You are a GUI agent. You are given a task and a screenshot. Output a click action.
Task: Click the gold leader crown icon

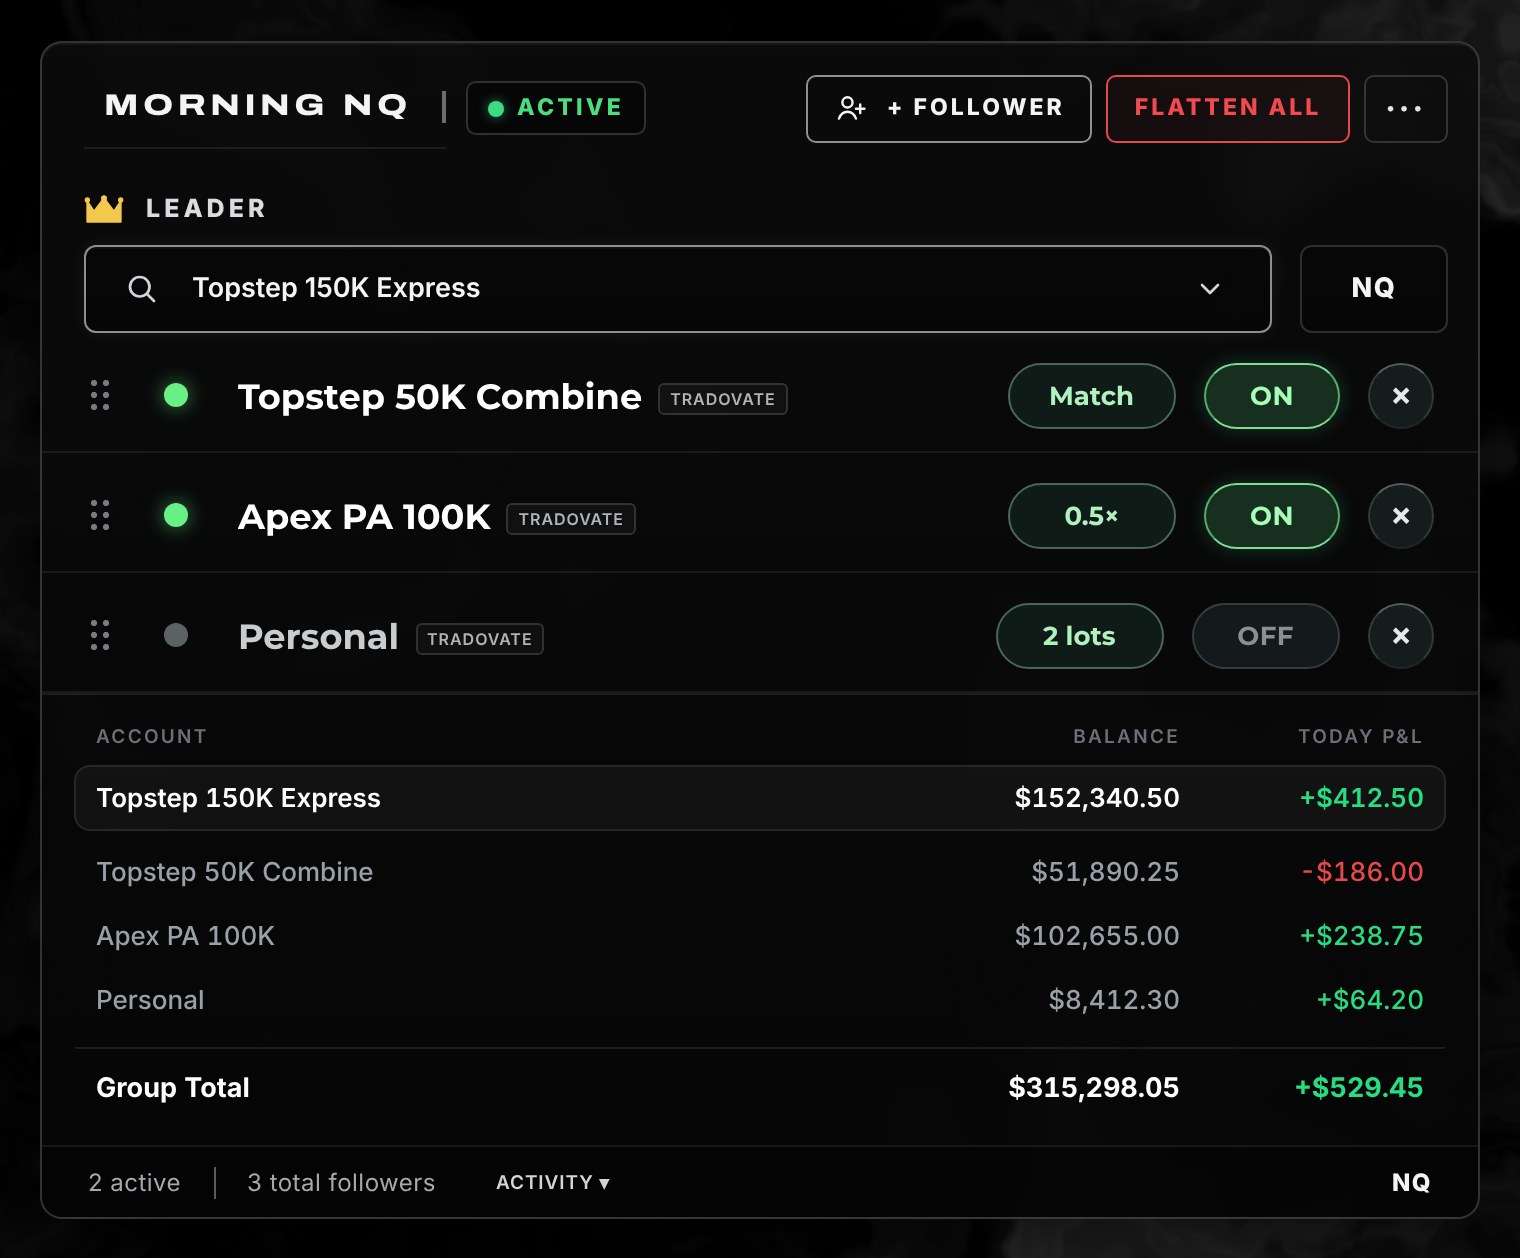104,209
